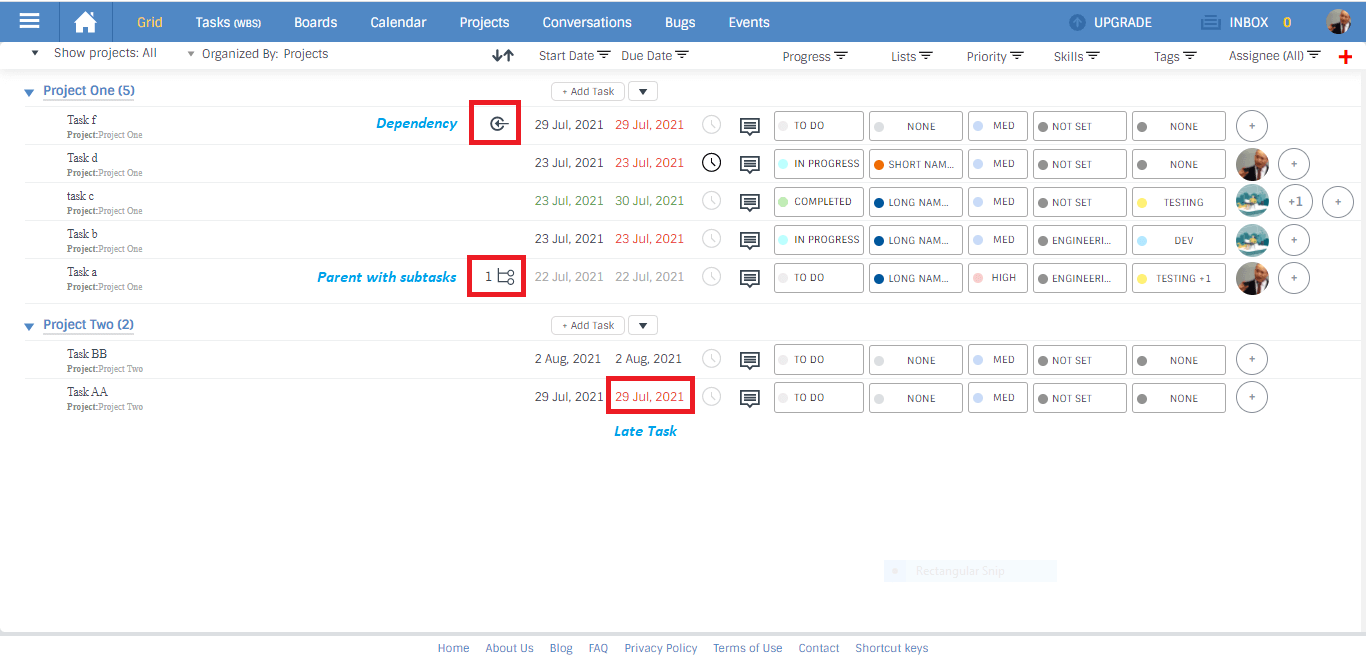Switch to Tasks (WBS) tab

pos(228,22)
